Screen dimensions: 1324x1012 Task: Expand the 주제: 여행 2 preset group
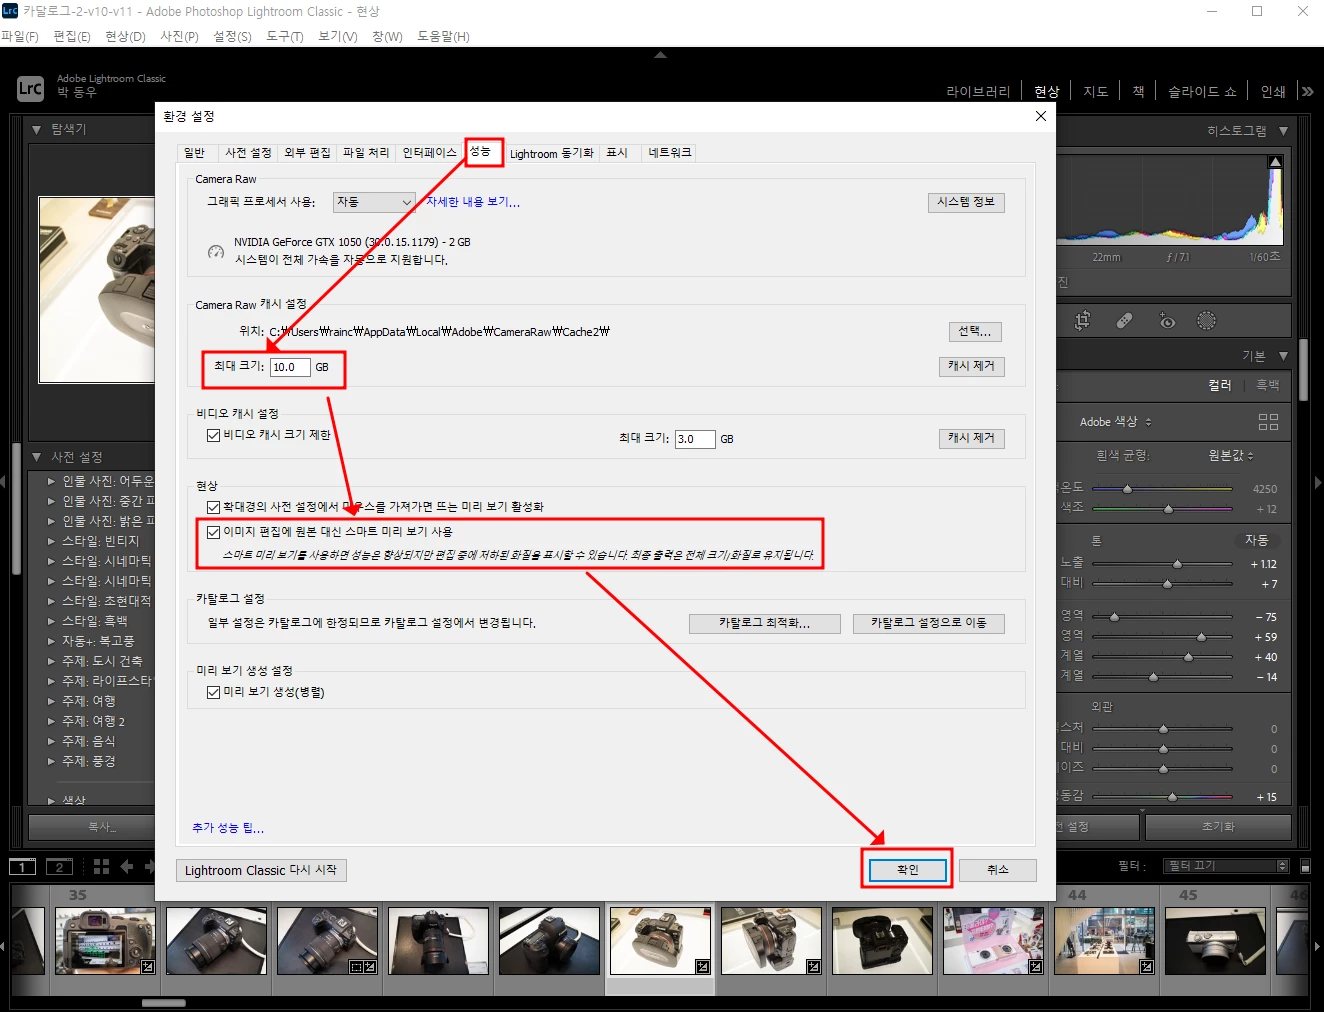tap(52, 721)
